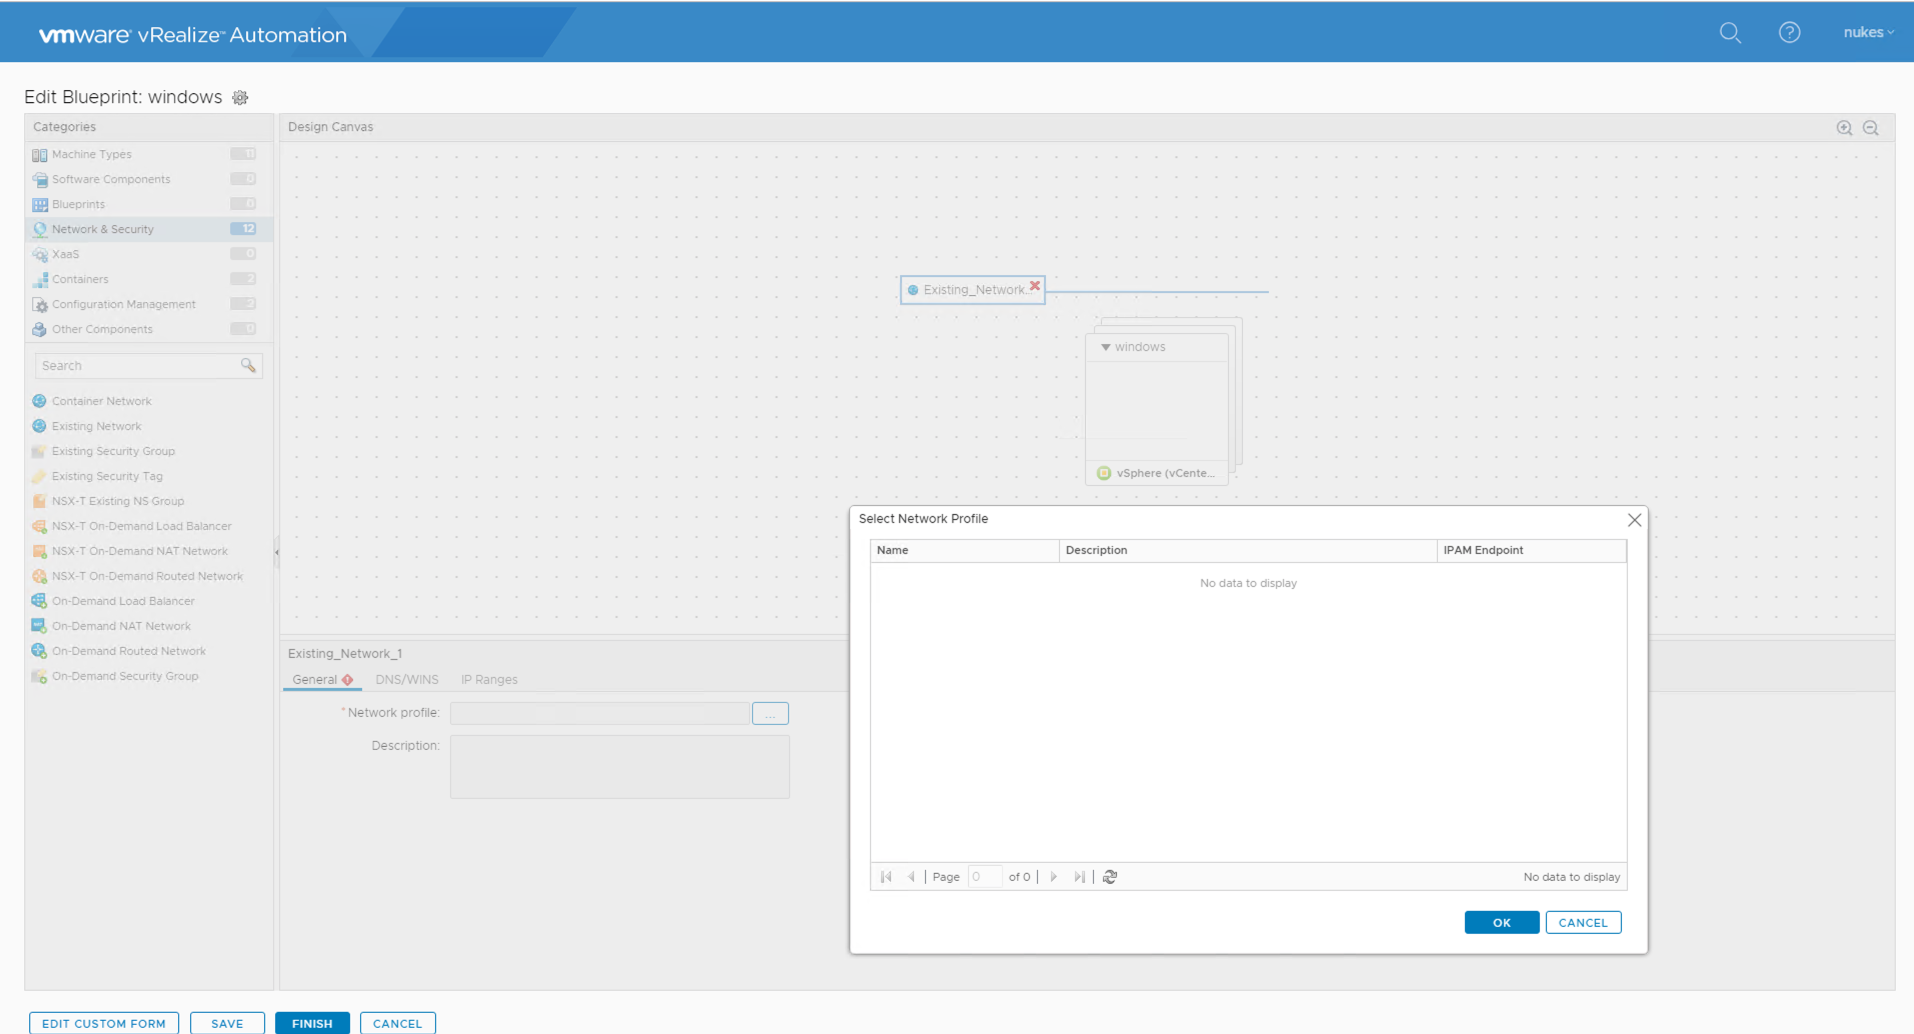The height and width of the screenshot is (1034, 1914).
Task: Remove Existing_Network component with red X
Action: click(1035, 286)
